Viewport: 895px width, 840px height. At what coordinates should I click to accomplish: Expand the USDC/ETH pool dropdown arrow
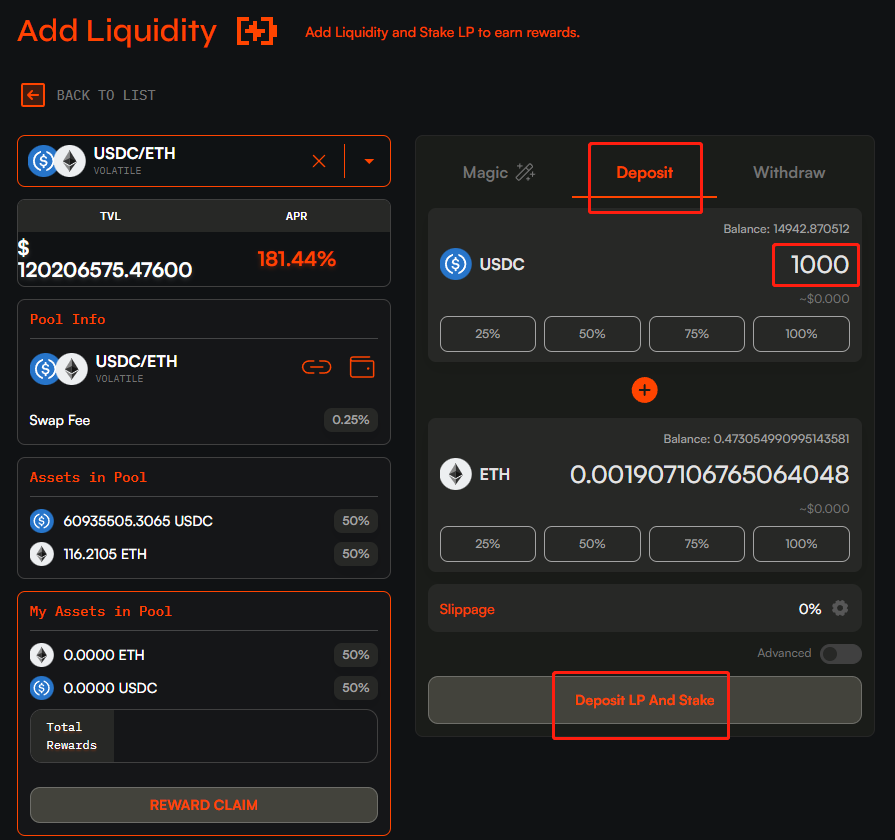pos(369,161)
